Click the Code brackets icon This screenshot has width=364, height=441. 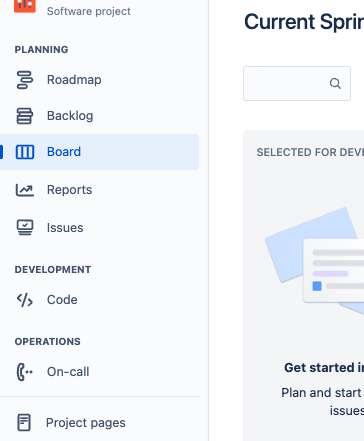point(25,300)
